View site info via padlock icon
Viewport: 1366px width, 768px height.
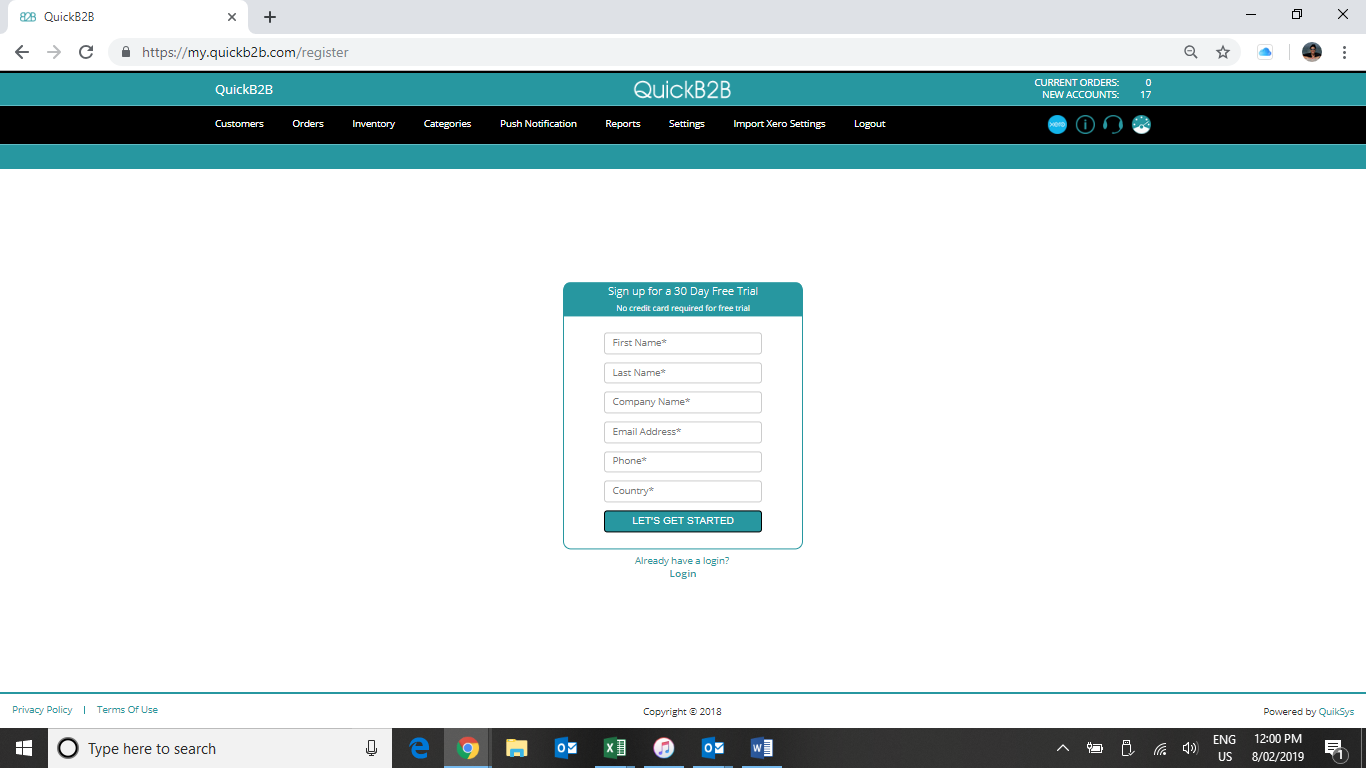pos(126,52)
